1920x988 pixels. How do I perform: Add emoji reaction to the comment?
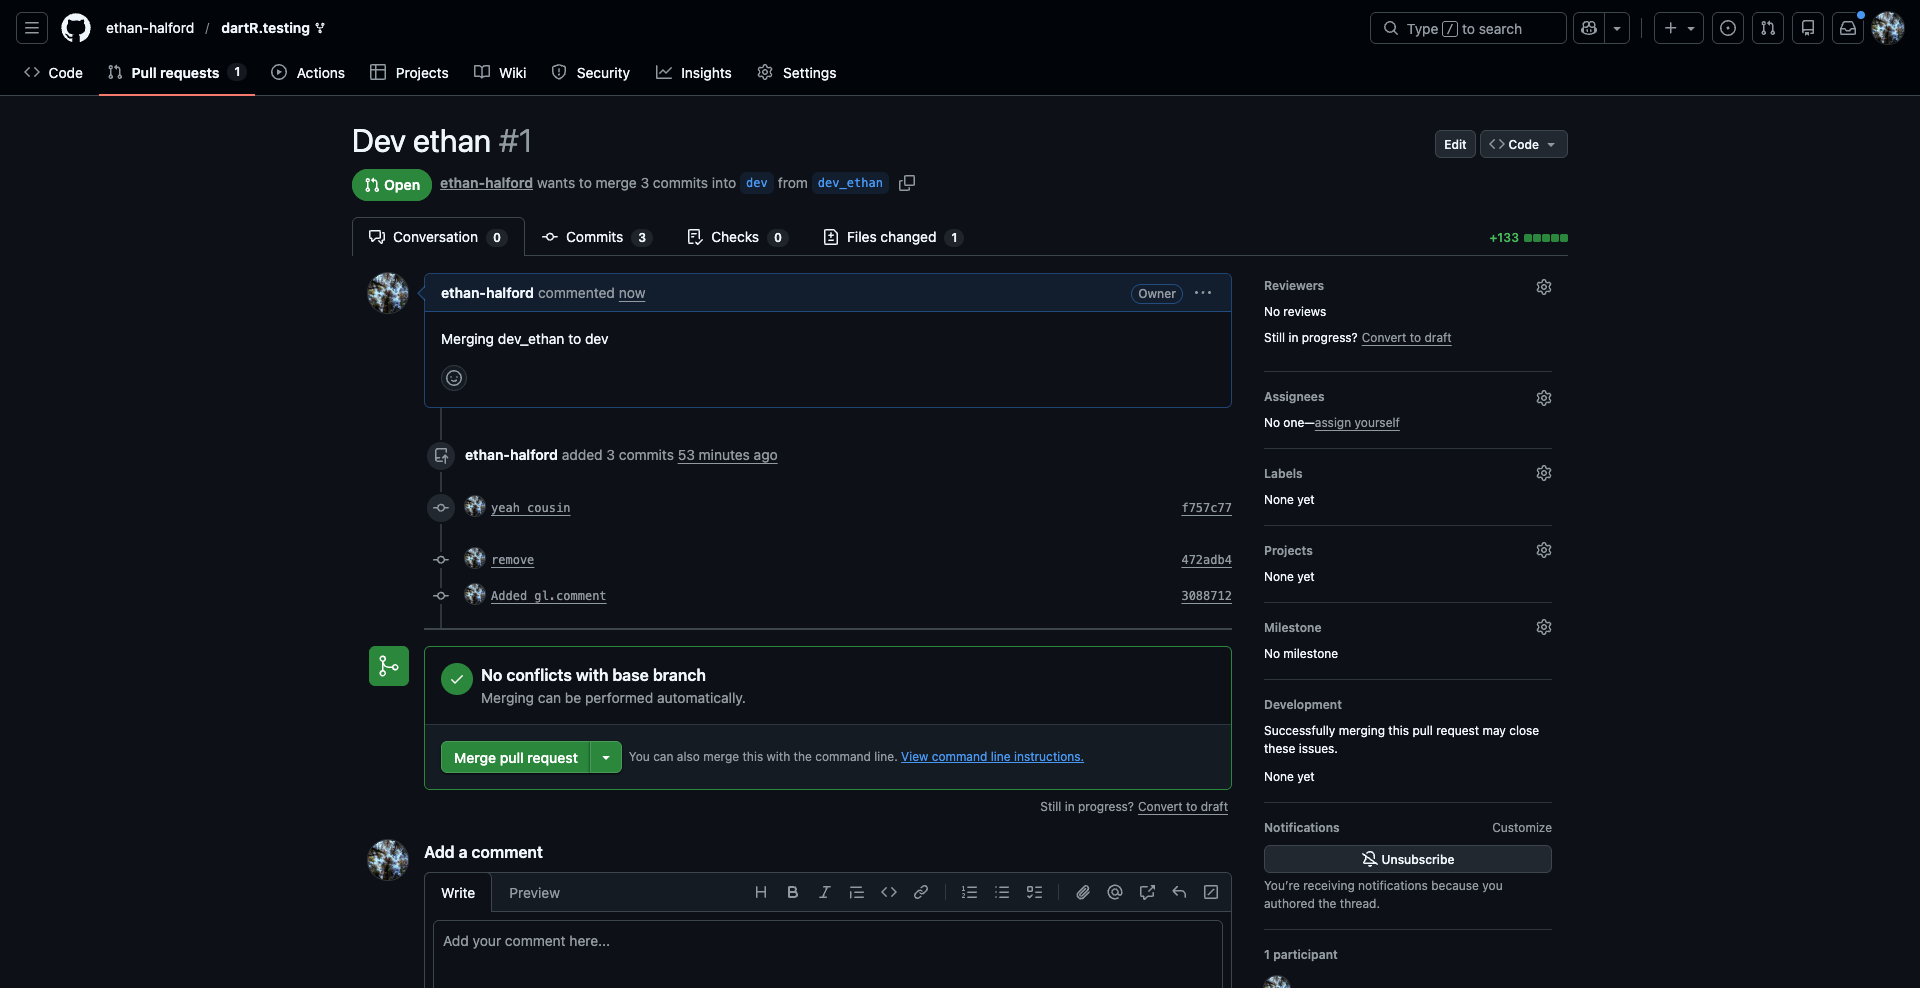click(x=454, y=378)
